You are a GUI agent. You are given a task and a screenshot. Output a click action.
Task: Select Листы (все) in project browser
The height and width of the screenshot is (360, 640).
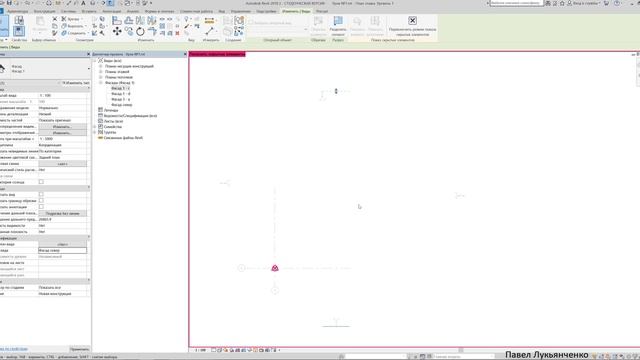(113, 121)
